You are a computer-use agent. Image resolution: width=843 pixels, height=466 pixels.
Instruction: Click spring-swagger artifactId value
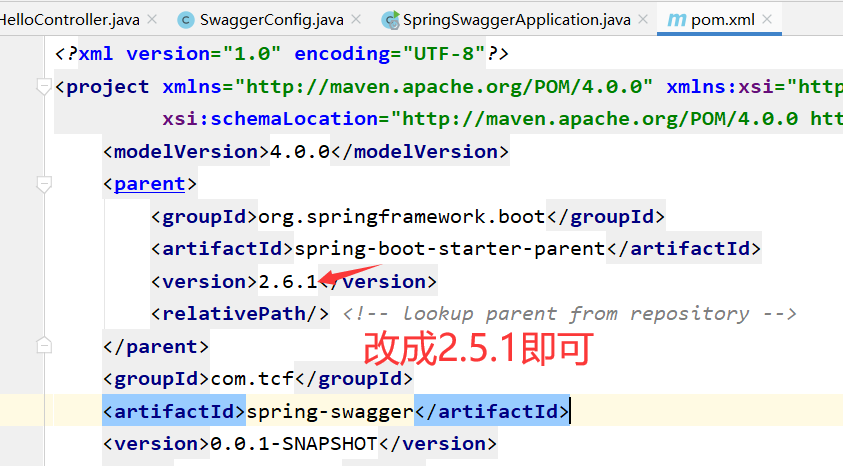[x=330, y=412]
